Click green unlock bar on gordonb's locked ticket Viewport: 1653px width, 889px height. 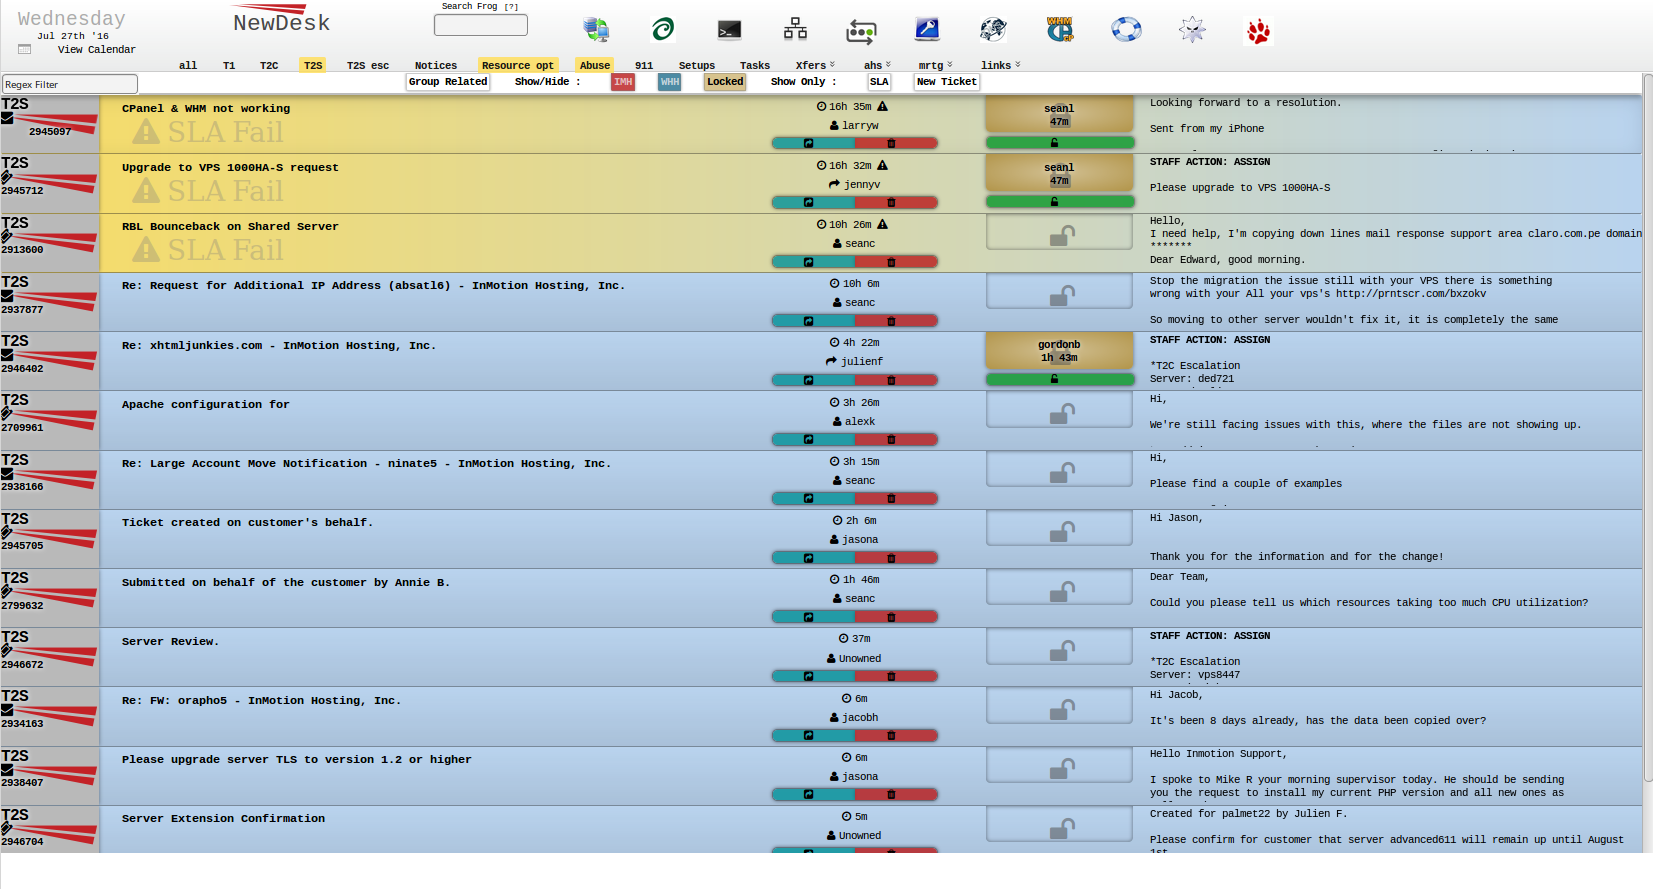tap(1059, 380)
